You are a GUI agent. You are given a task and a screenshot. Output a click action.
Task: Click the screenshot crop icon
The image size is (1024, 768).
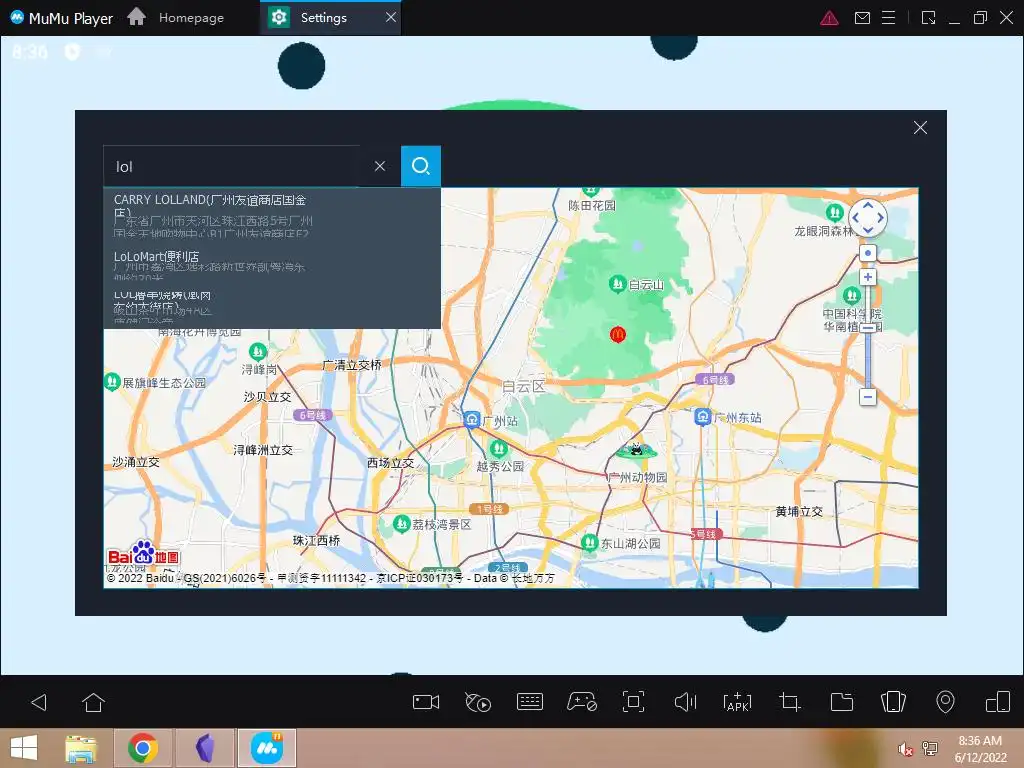tap(790, 702)
